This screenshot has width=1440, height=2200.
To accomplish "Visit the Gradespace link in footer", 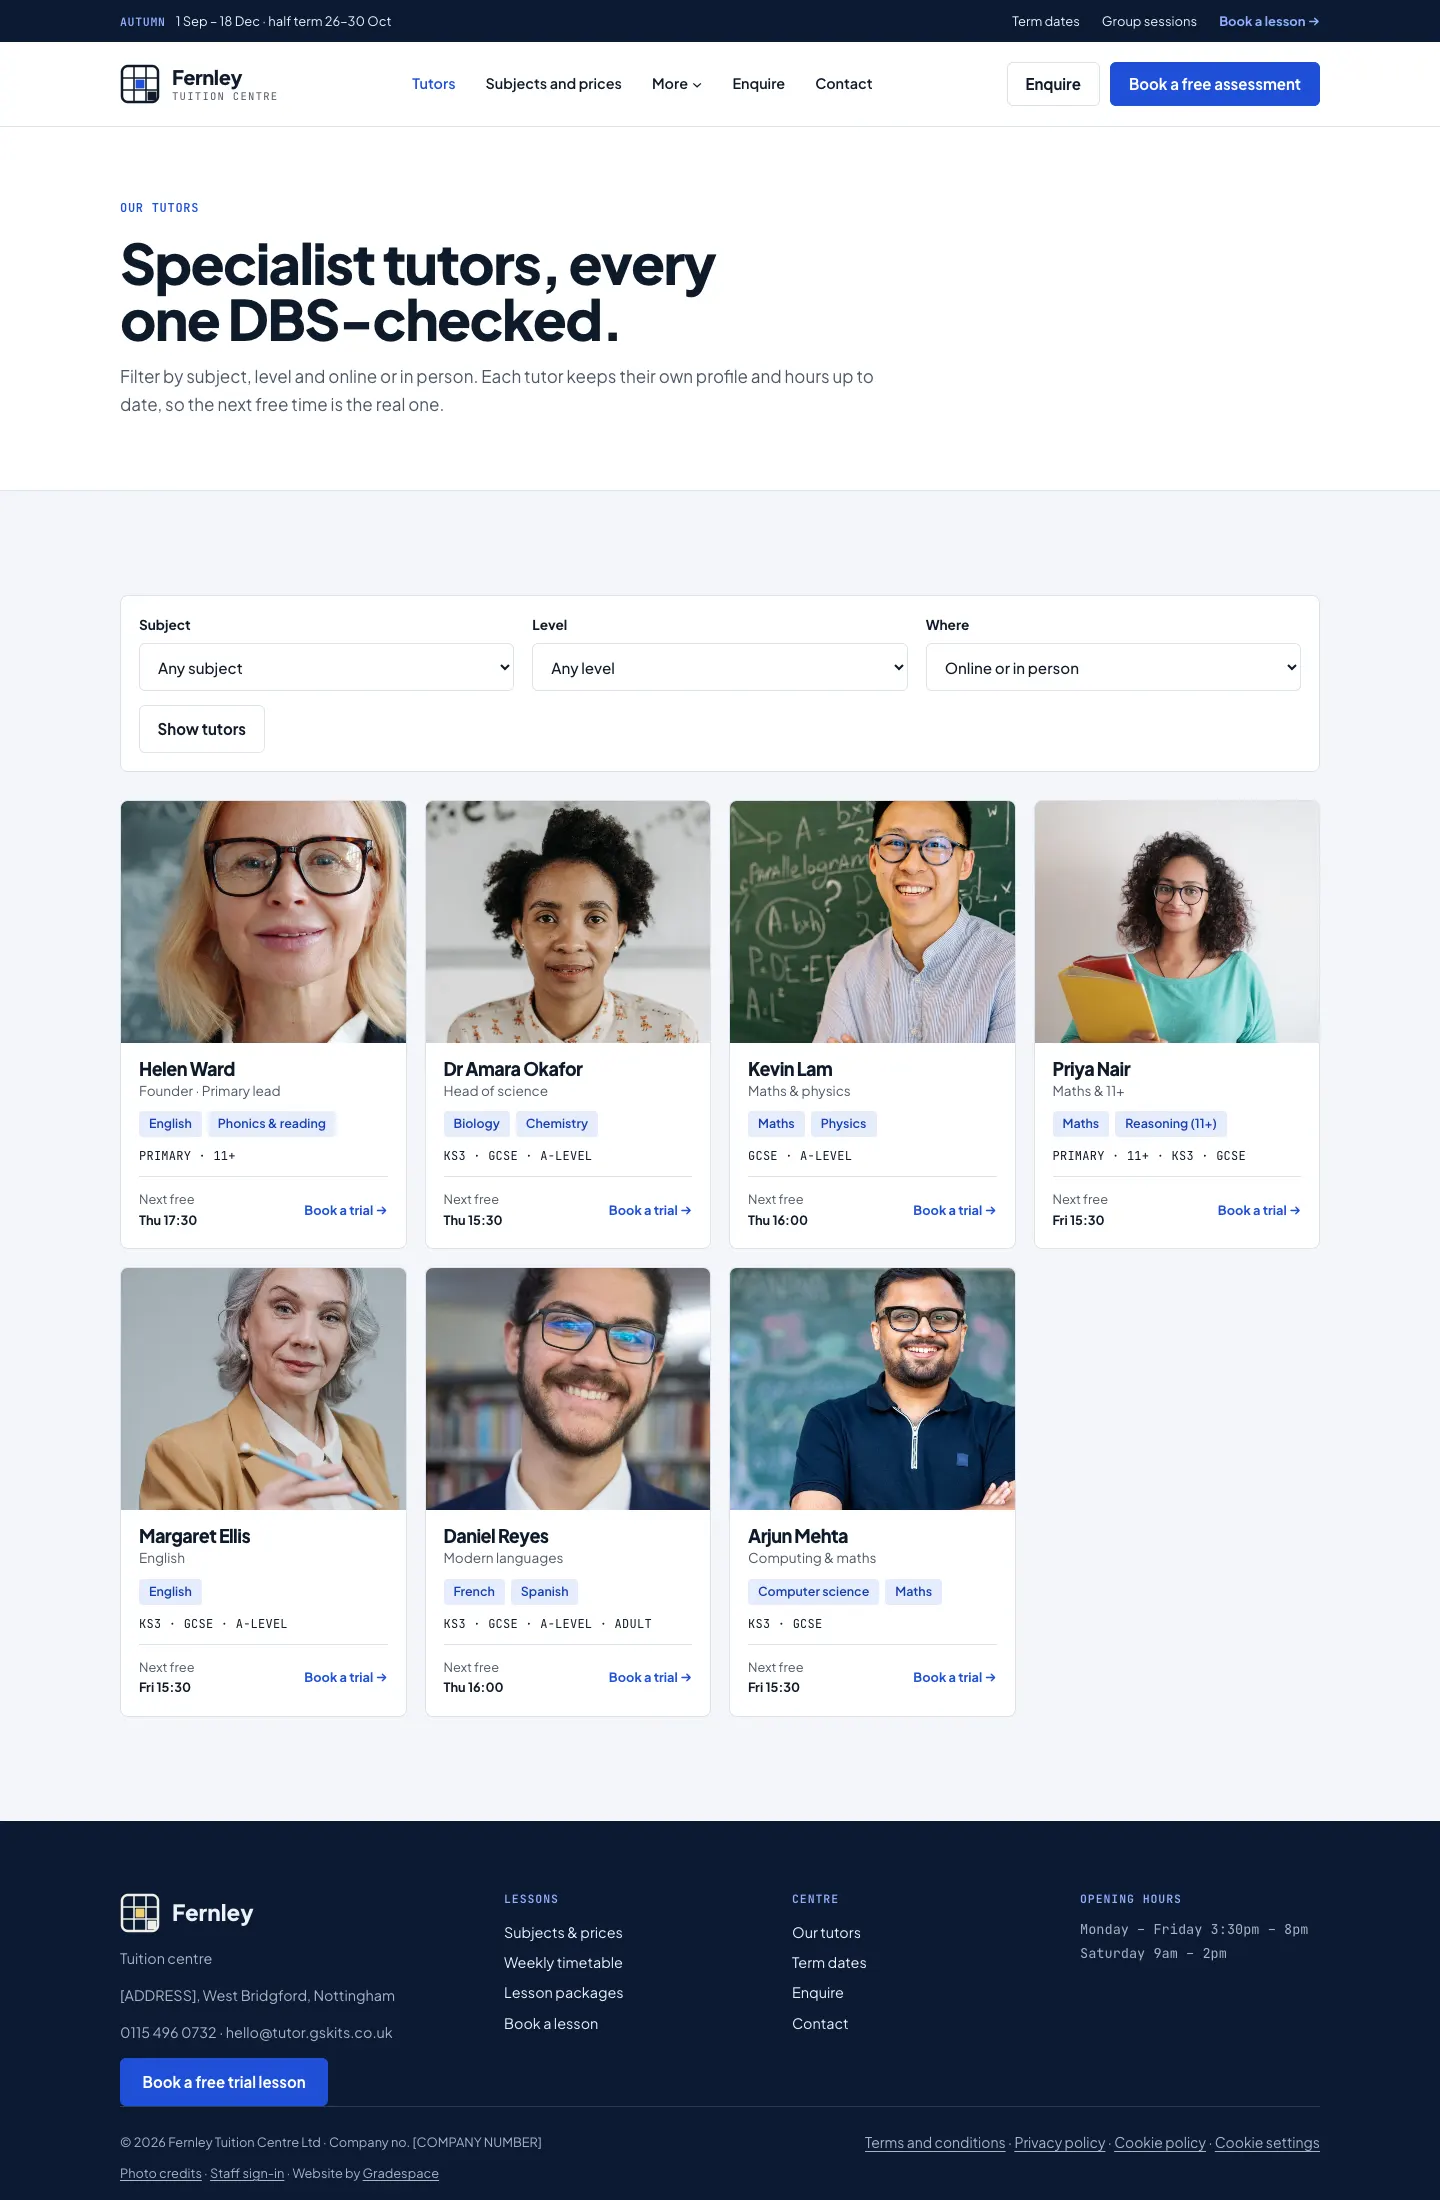I will [401, 2174].
